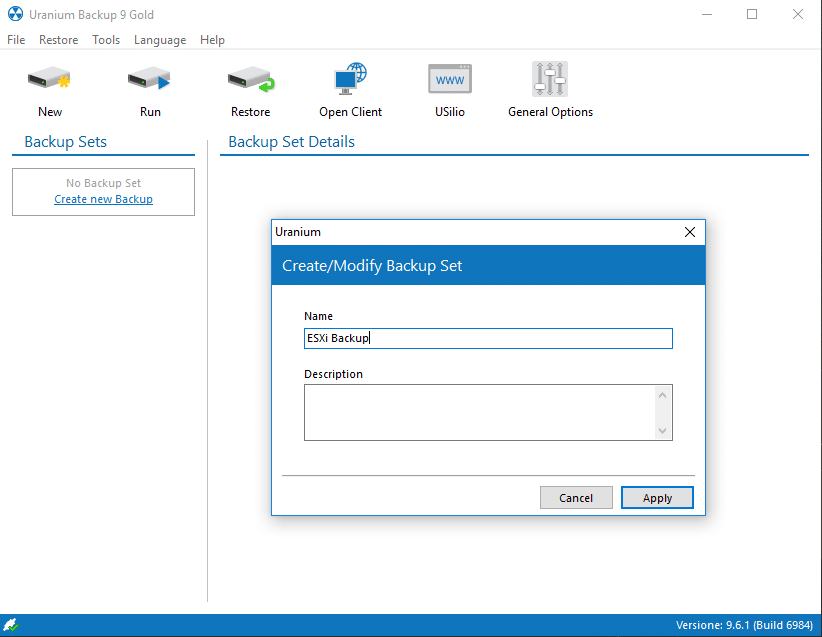Click the No Backup Set text
The height and width of the screenshot is (637, 822).
click(103, 183)
